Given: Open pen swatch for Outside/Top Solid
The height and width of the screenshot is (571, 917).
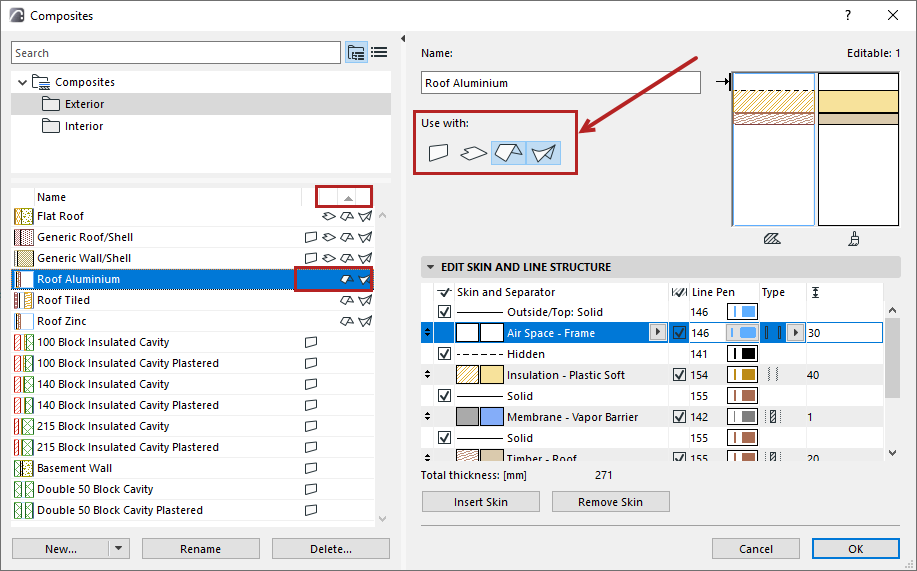Looking at the screenshot, I should (x=742, y=312).
